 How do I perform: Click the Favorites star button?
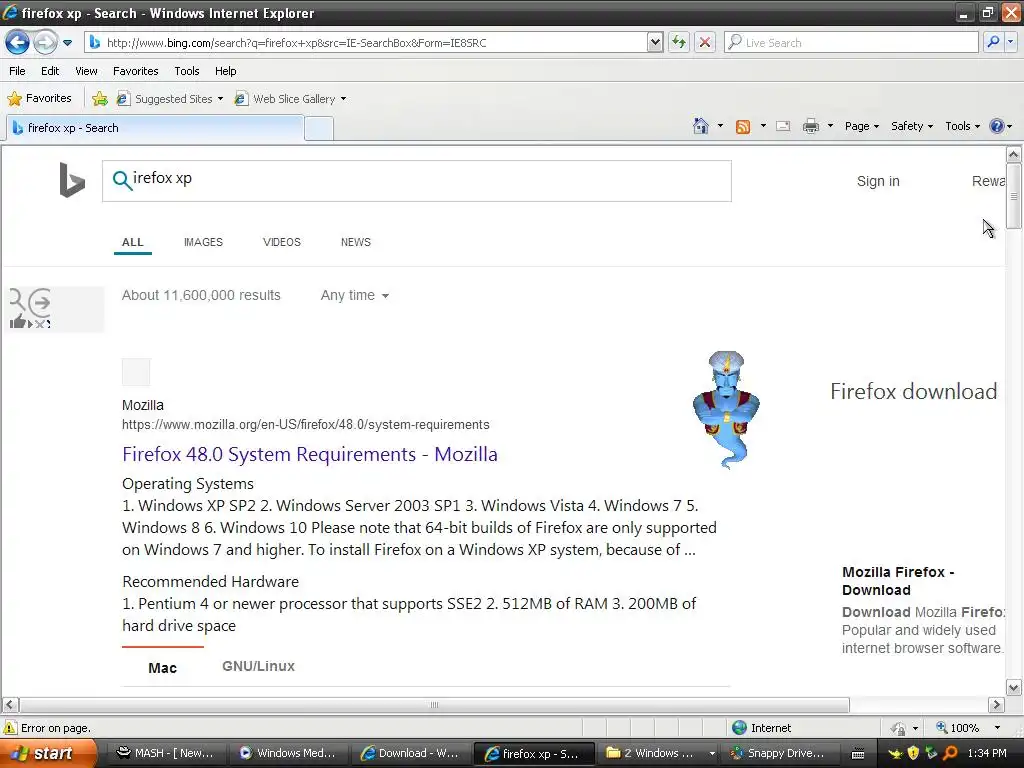pyautogui.click(x=39, y=99)
